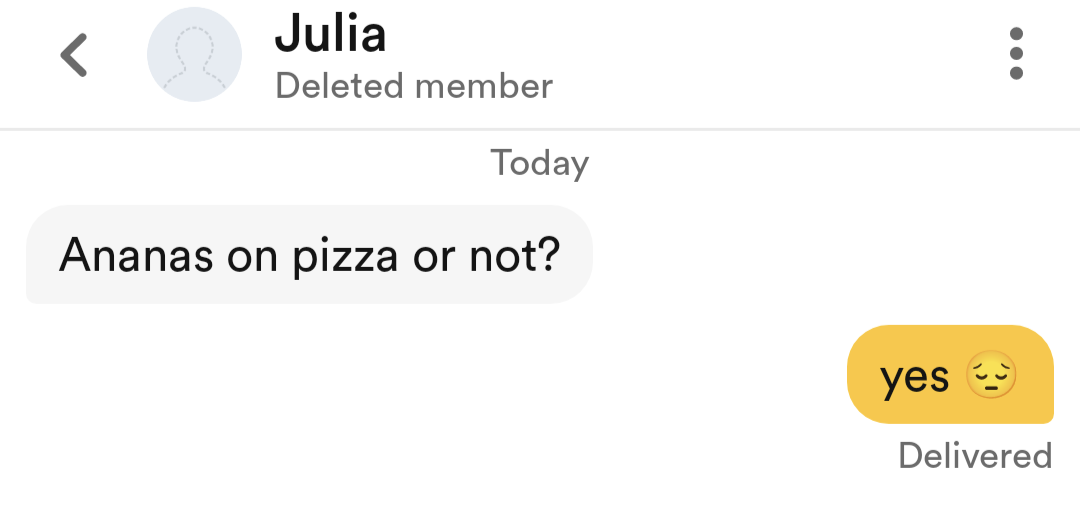Select the word yes in sent reply
Viewport: 1080px width, 515px height.
point(915,377)
